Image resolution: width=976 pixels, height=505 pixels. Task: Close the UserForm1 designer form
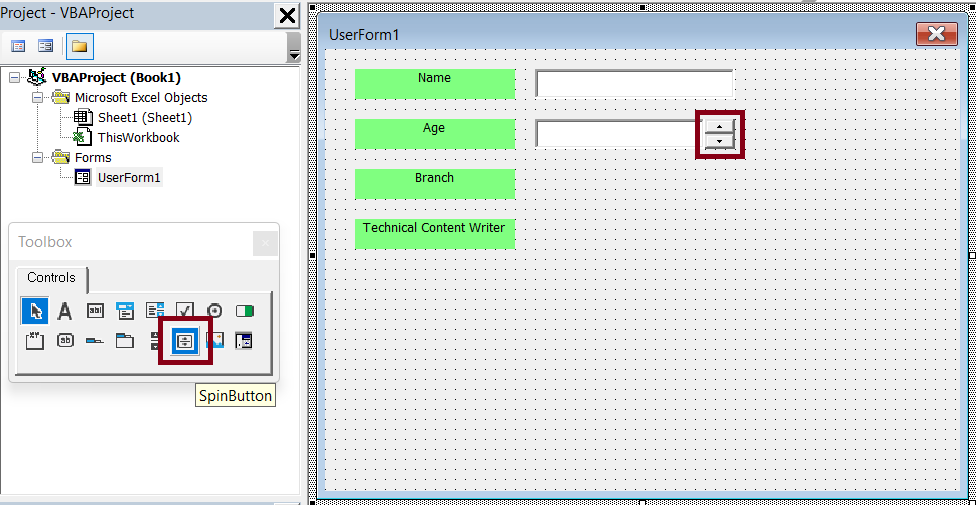point(937,34)
